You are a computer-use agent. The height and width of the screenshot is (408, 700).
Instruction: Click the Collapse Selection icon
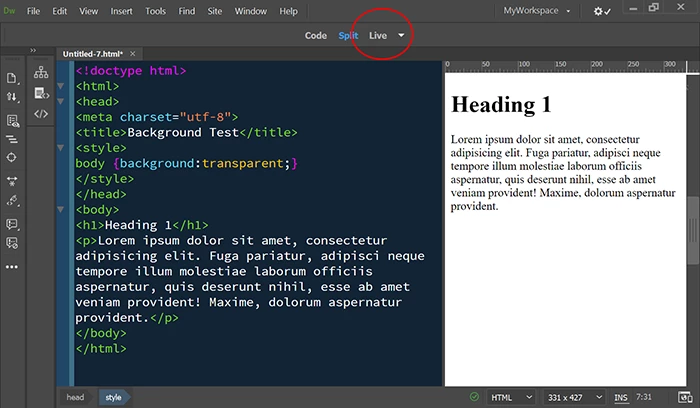(12, 181)
